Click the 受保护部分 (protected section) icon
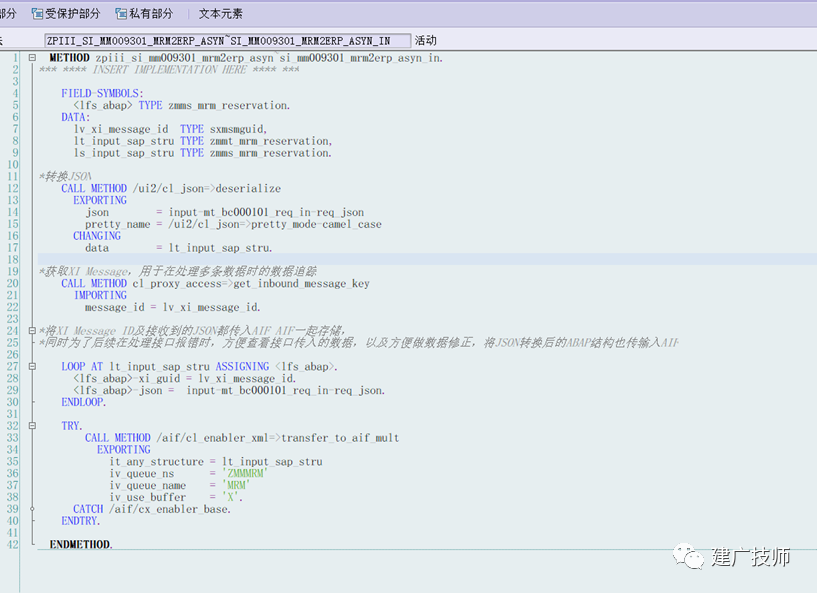 (x=37, y=14)
